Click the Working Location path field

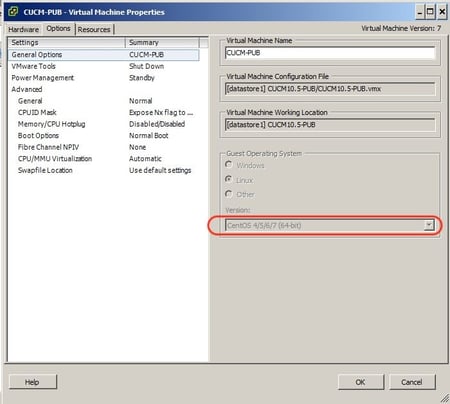tap(330, 125)
